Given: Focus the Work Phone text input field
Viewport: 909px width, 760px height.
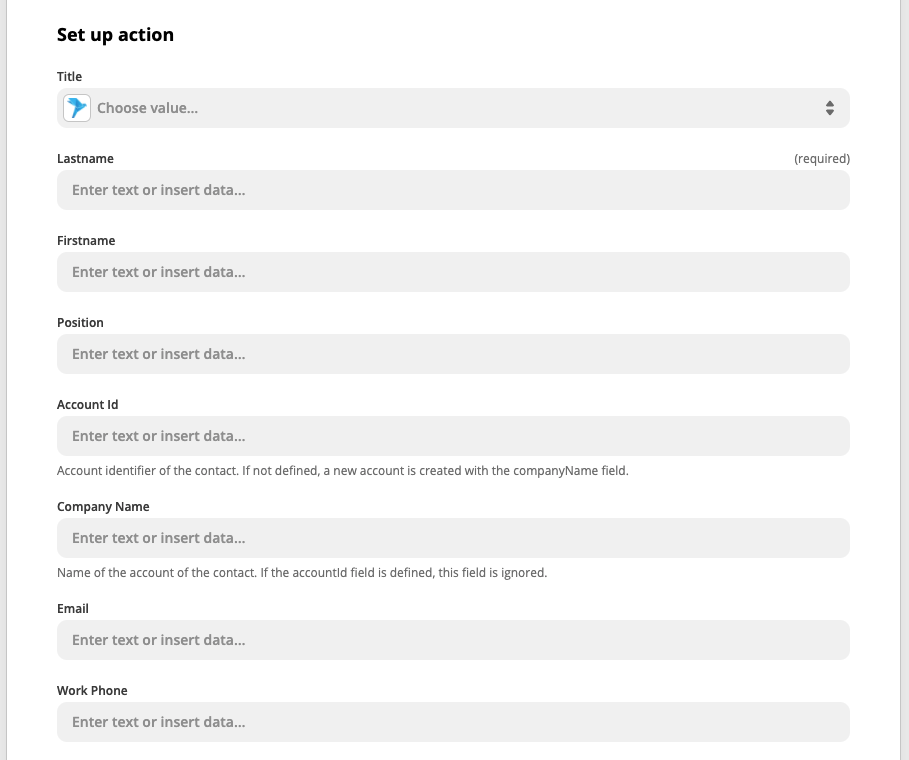Looking at the screenshot, I should (453, 722).
